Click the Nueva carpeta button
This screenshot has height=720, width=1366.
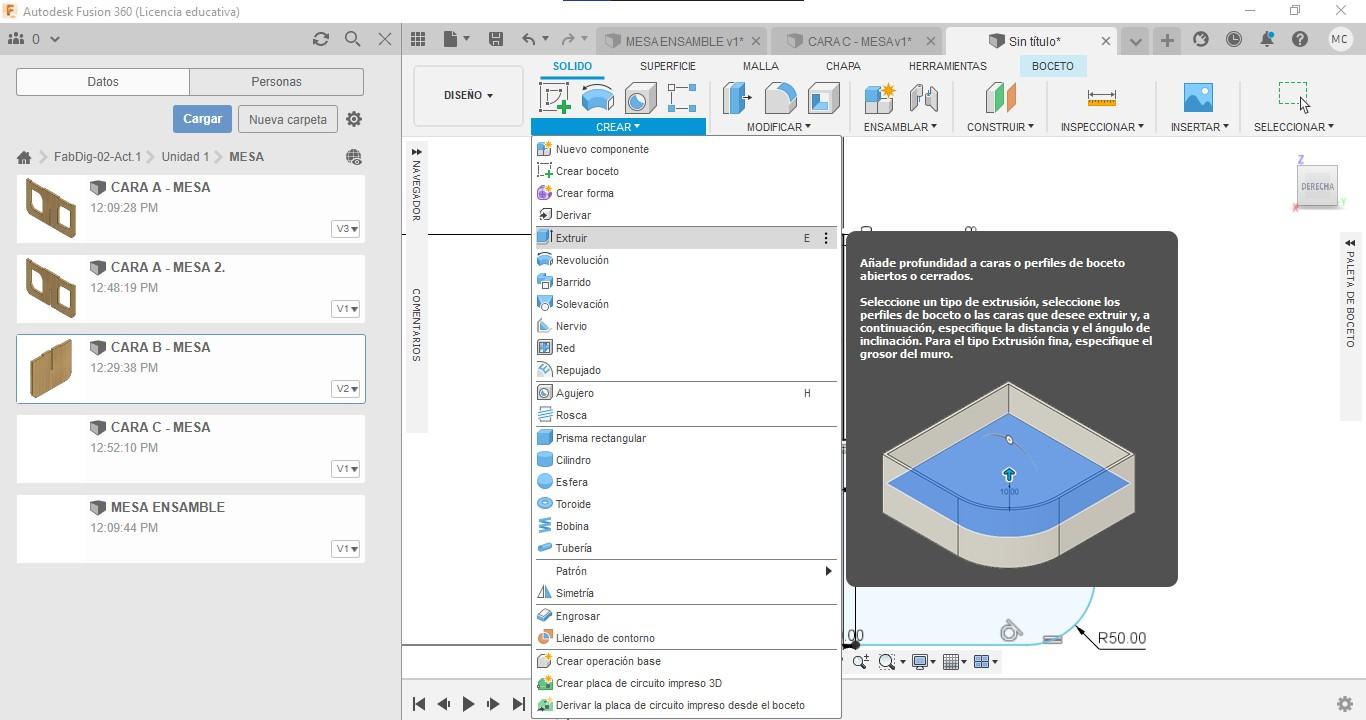coord(288,119)
